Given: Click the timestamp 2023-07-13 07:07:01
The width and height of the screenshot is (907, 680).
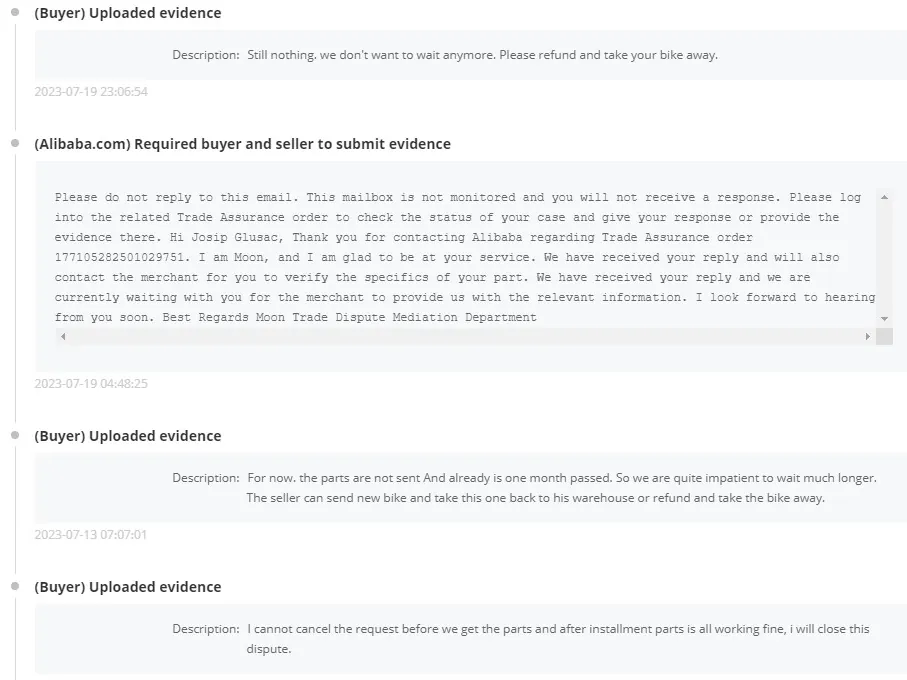Looking at the screenshot, I should (x=91, y=535).
